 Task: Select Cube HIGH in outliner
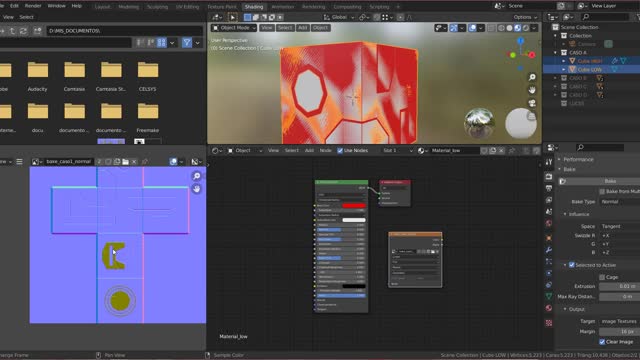click(589, 61)
